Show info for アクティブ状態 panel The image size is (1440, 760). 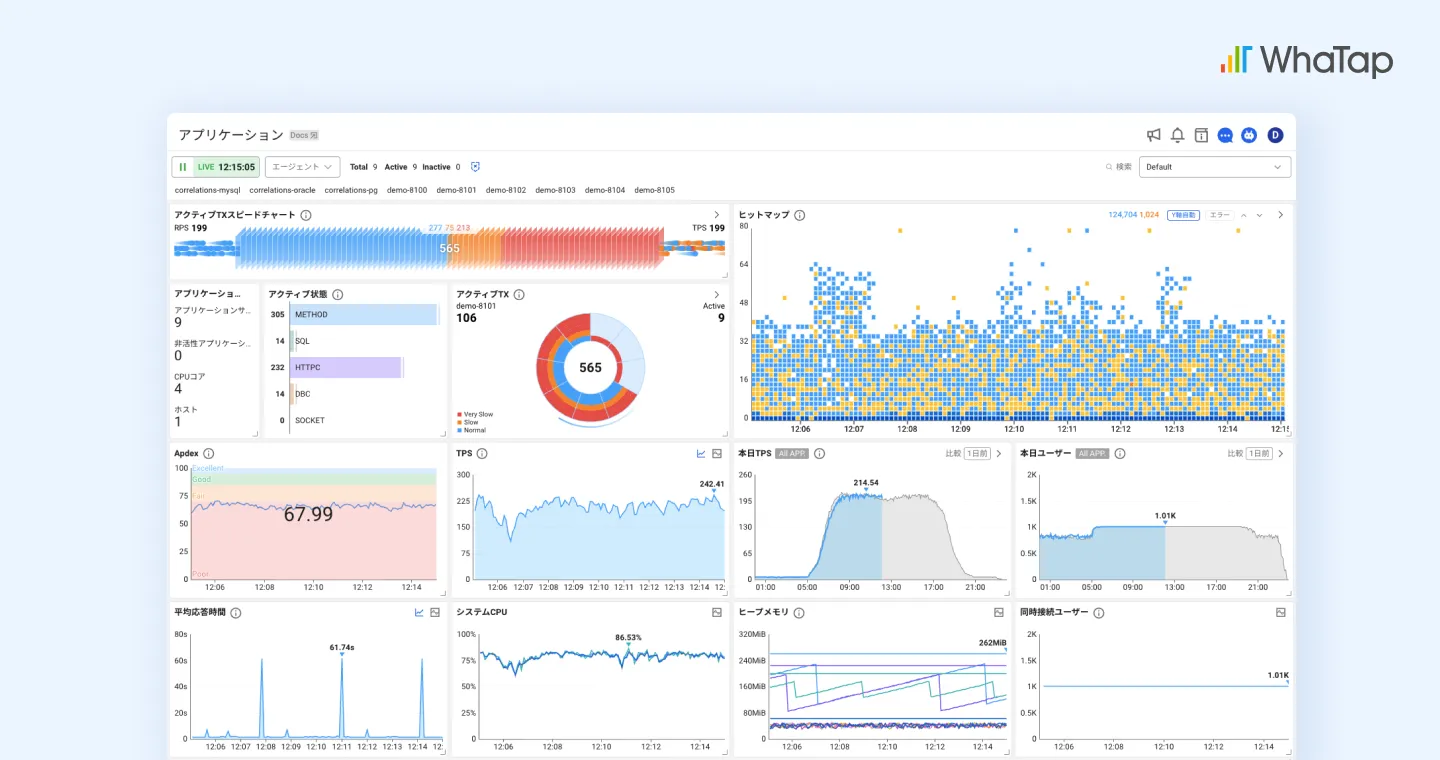(338, 295)
